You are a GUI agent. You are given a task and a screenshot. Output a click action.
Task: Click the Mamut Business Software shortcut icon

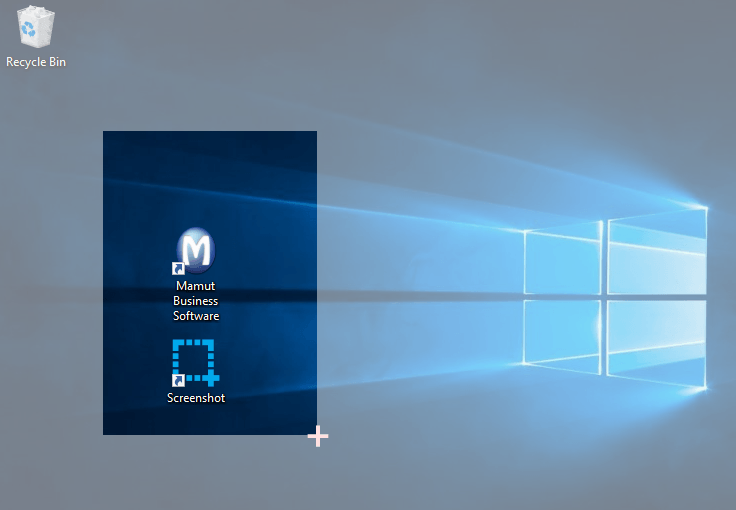195,251
